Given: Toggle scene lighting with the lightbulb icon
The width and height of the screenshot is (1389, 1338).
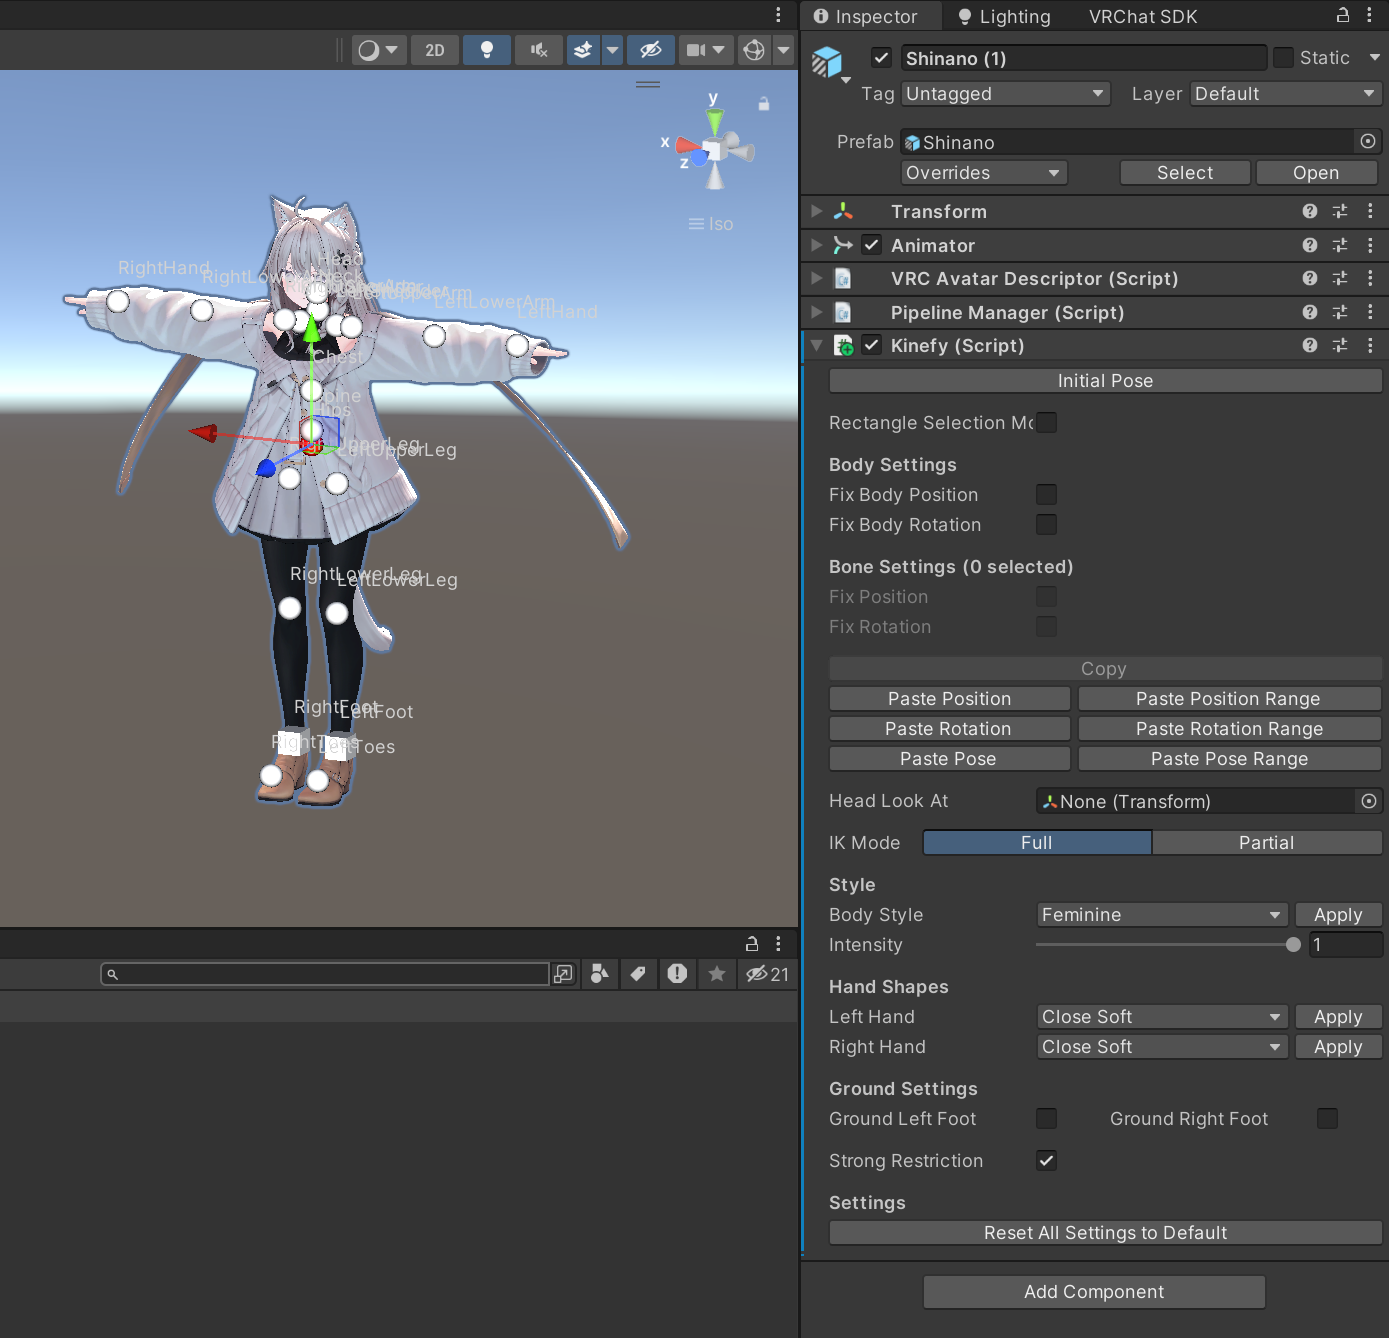Looking at the screenshot, I should pos(487,50).
